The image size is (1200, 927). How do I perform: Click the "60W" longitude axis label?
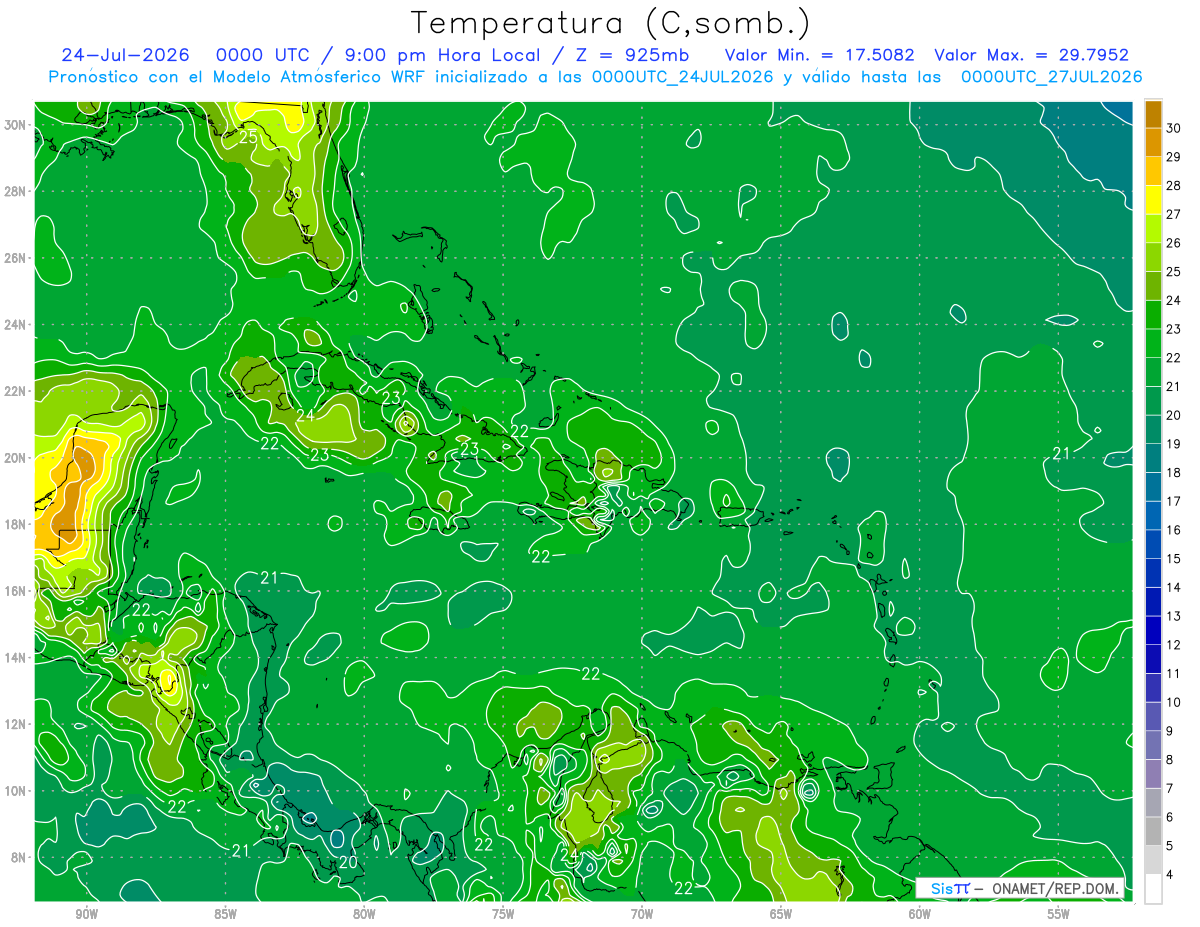[920, 914]
